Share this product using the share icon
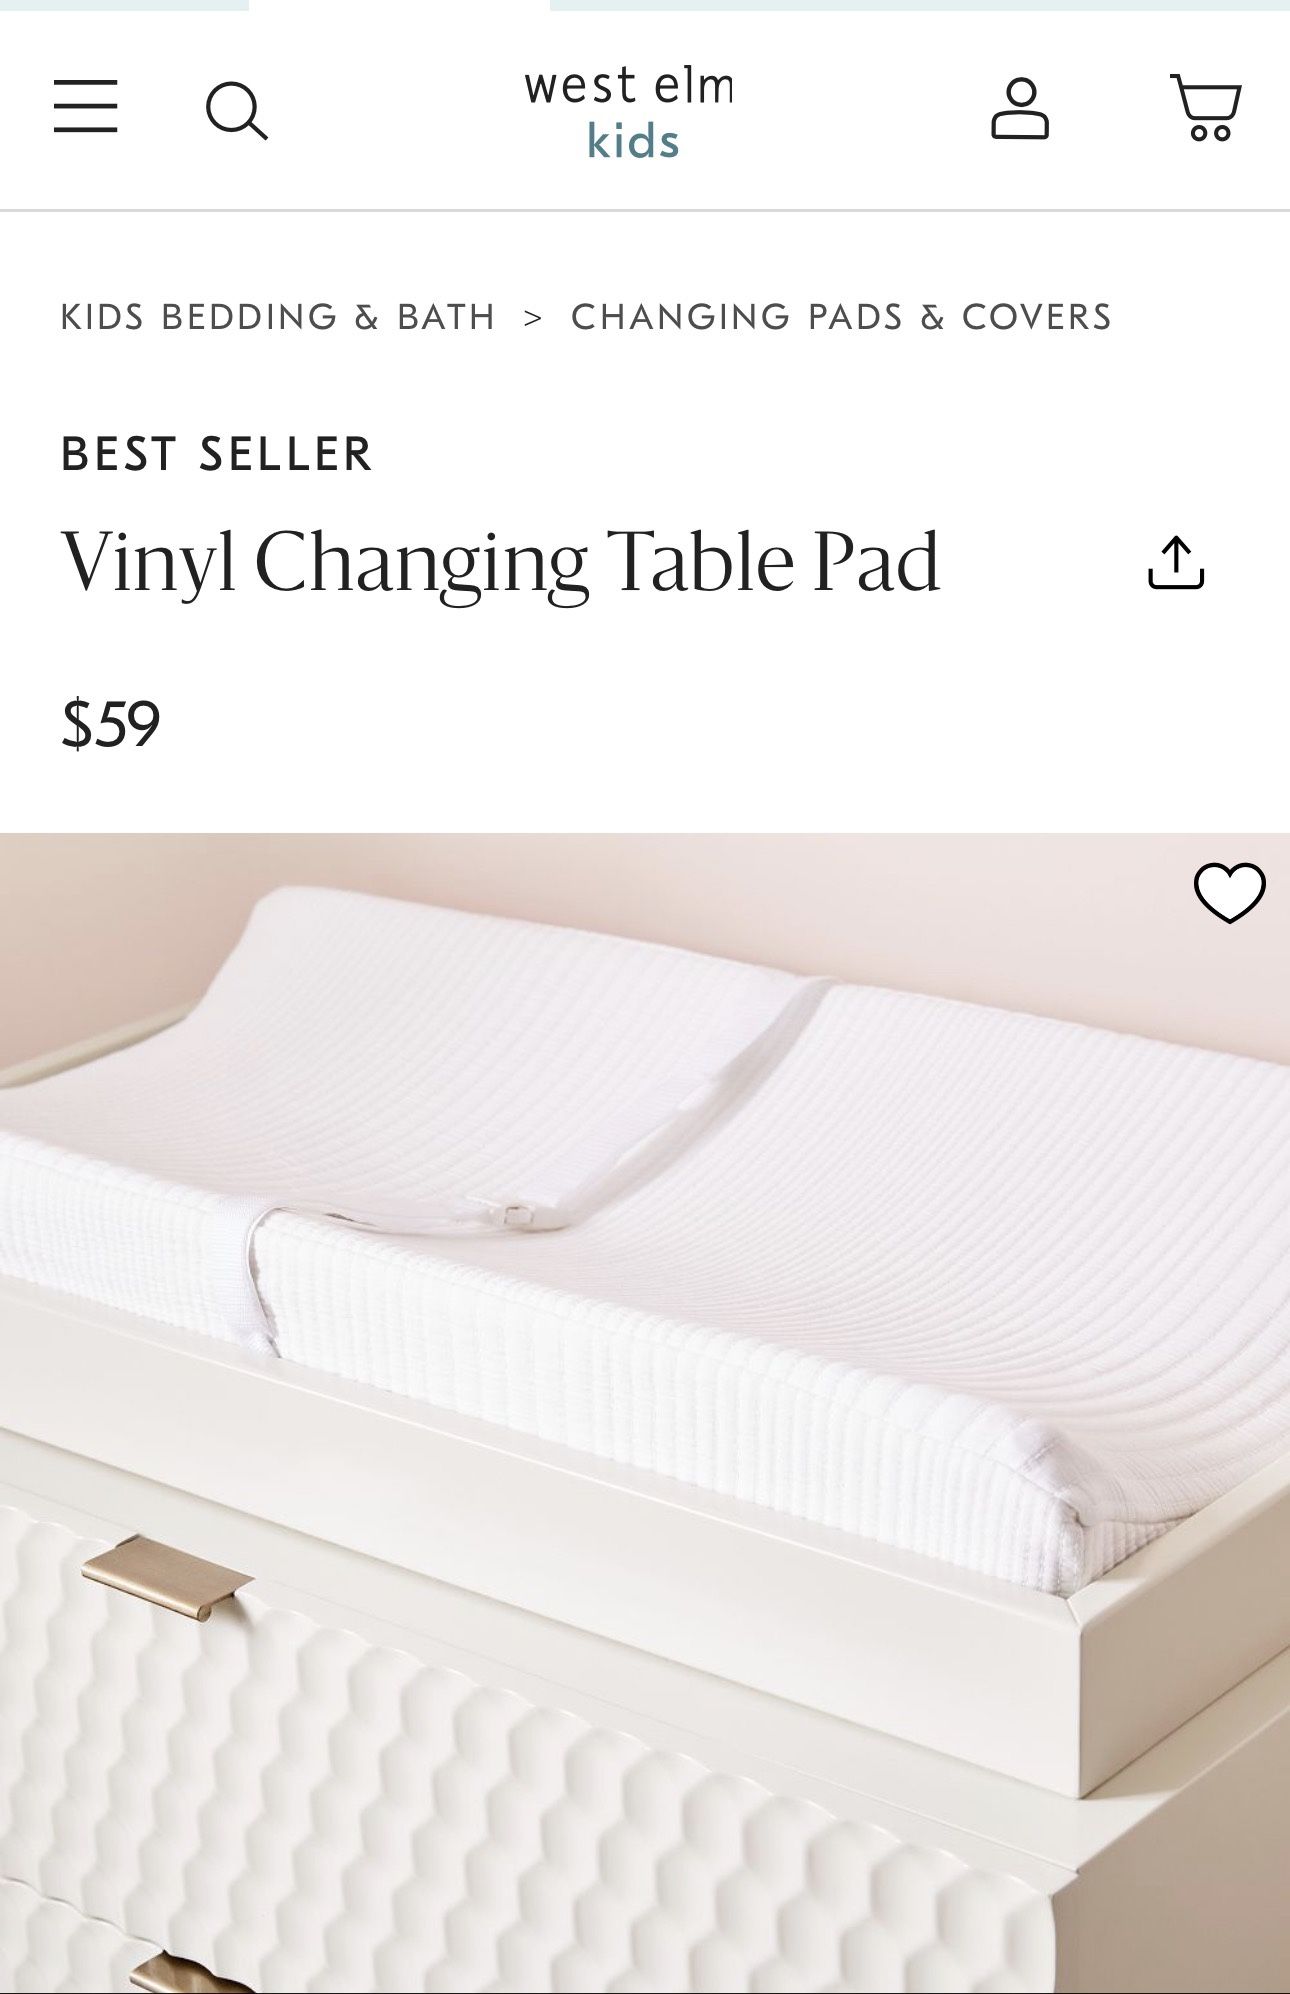The height and width of the screenshot is (1994, 1290). pyautogui.click(x=1176, y=562)
